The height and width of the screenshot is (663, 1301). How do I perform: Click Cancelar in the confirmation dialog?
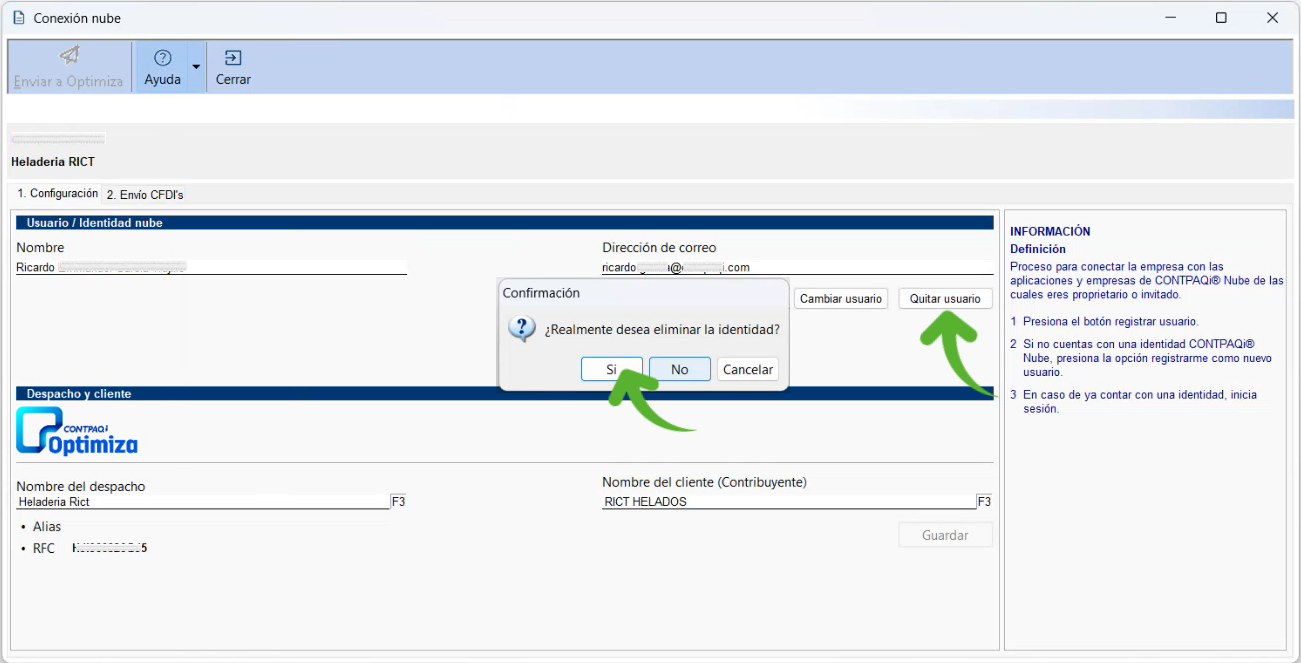[x=747, y=369]
